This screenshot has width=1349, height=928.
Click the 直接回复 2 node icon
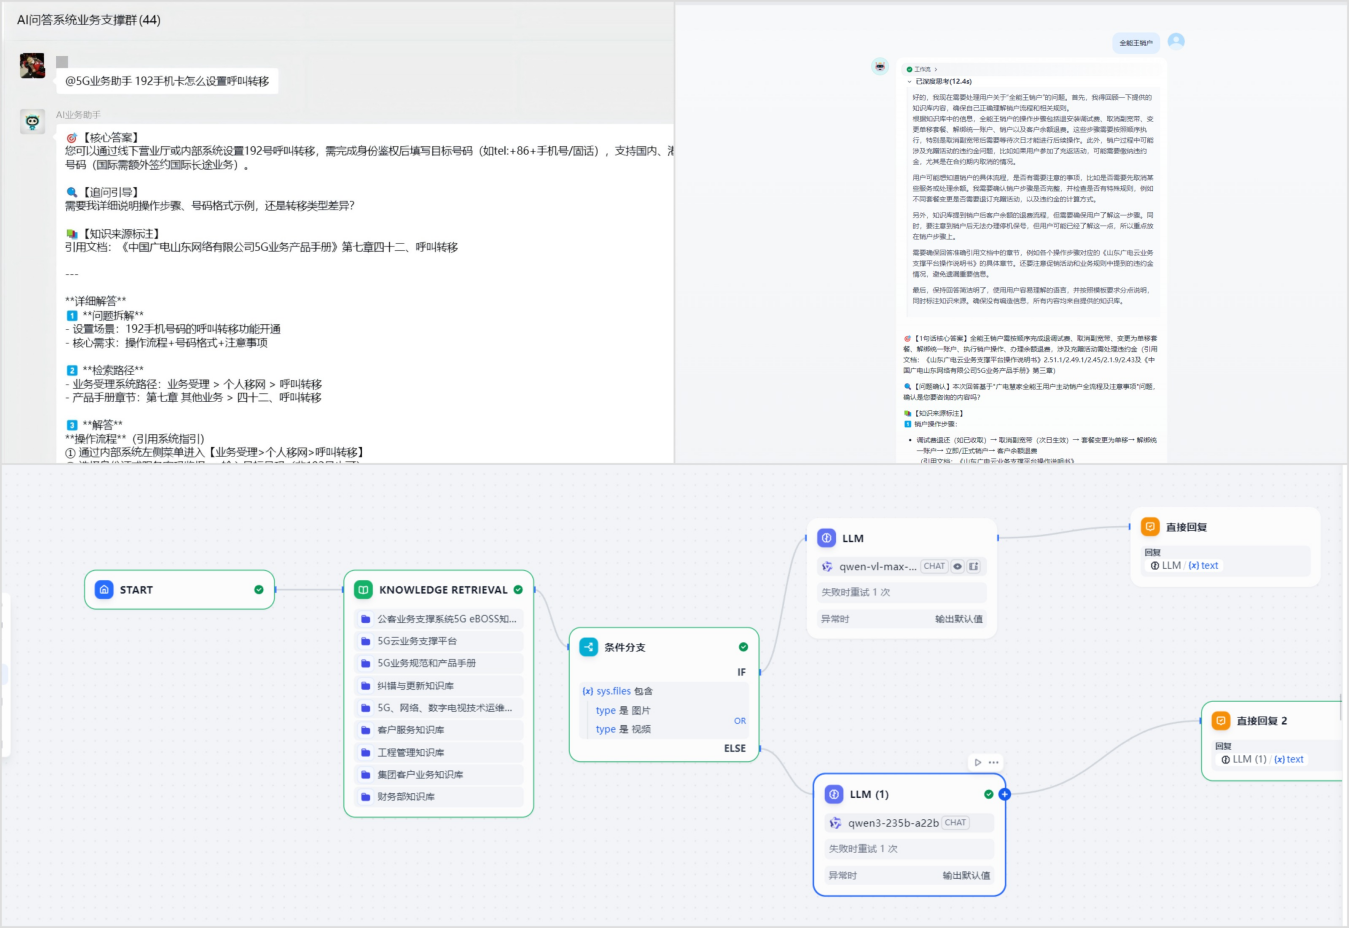click(x=1221, y=721)
